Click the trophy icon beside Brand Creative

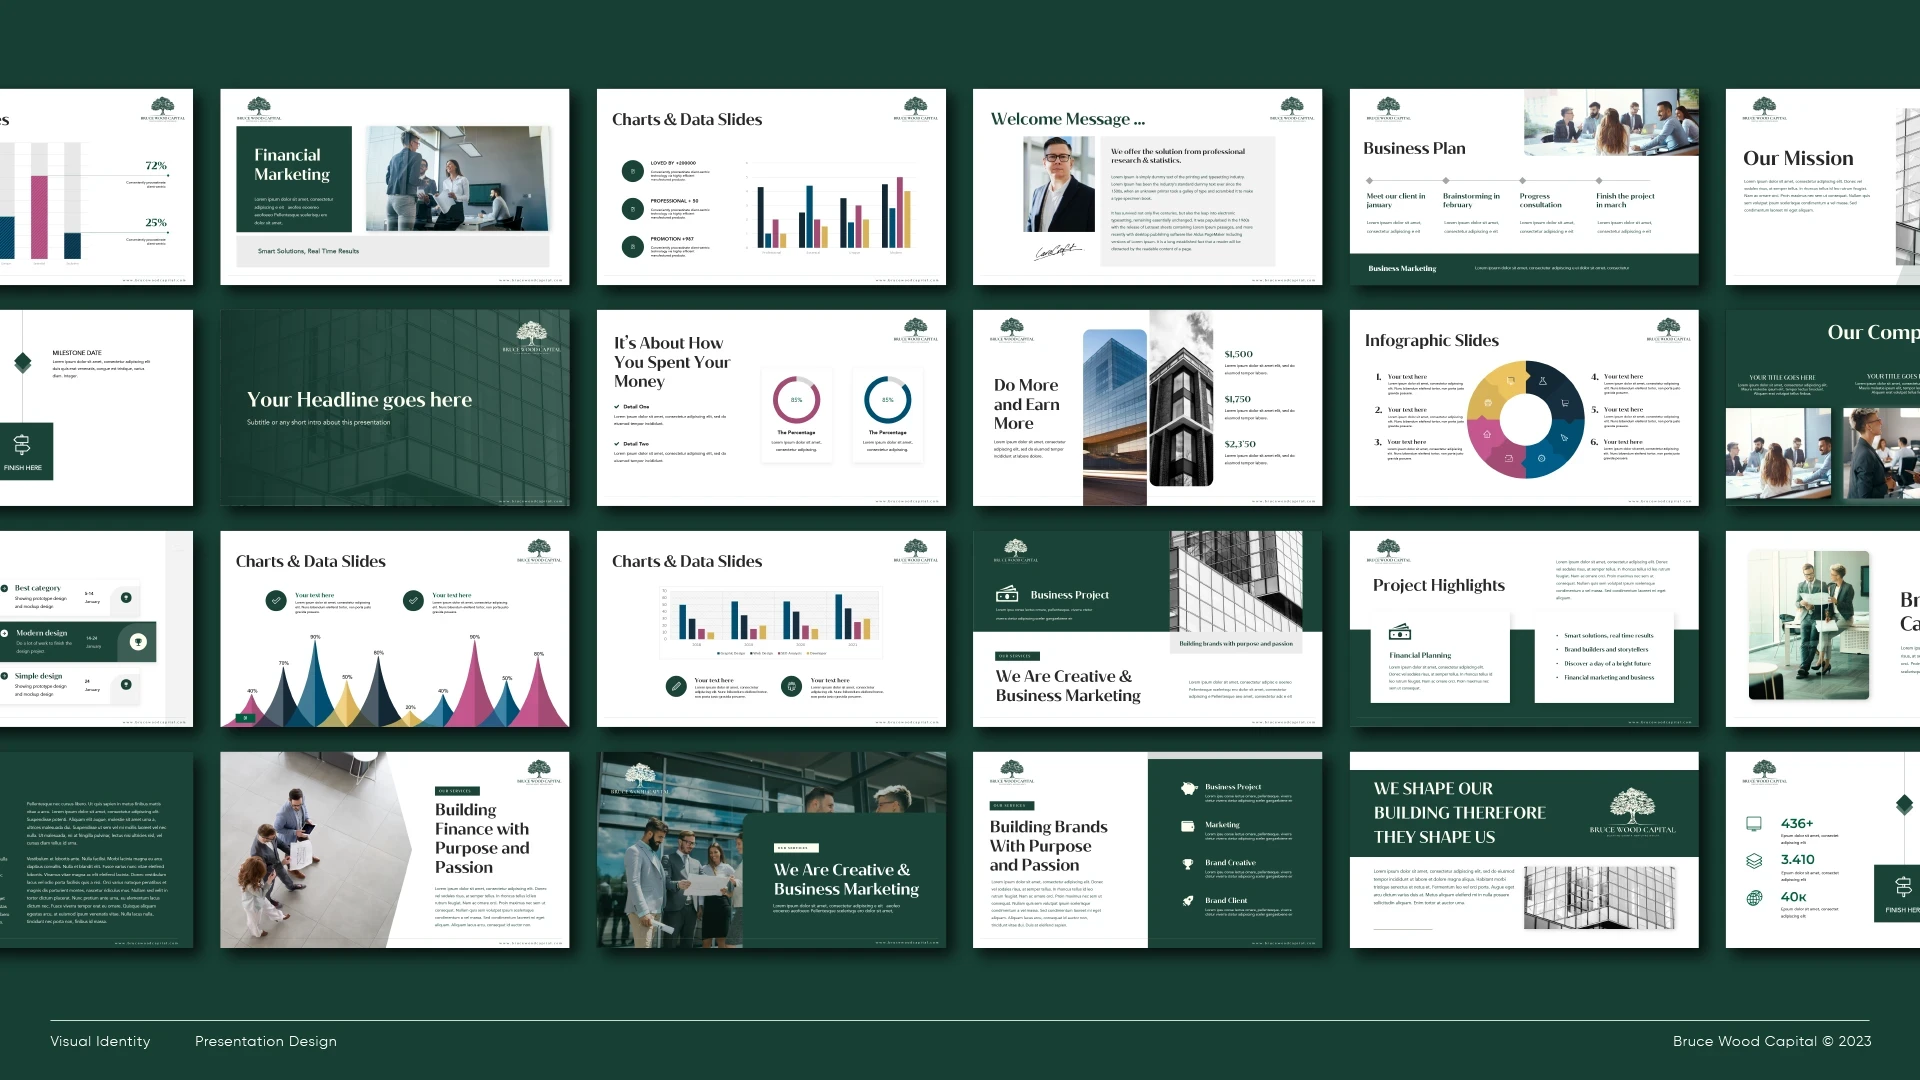click(1188, 864)
